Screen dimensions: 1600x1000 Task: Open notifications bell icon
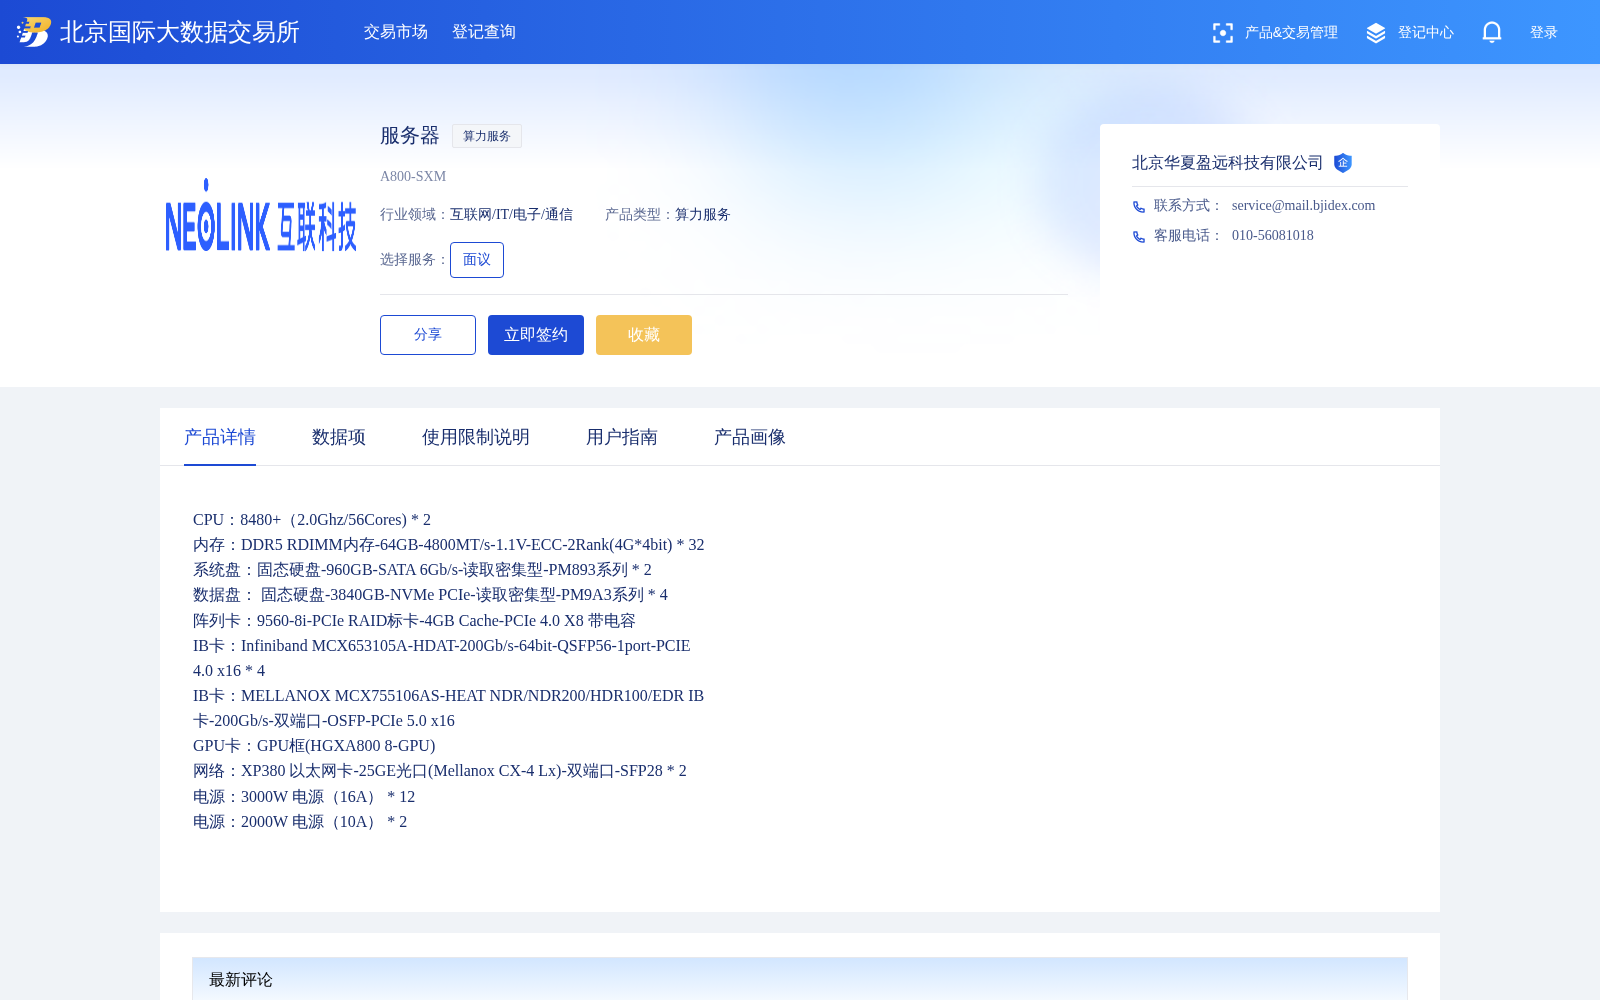click(x=1492, y=33)
